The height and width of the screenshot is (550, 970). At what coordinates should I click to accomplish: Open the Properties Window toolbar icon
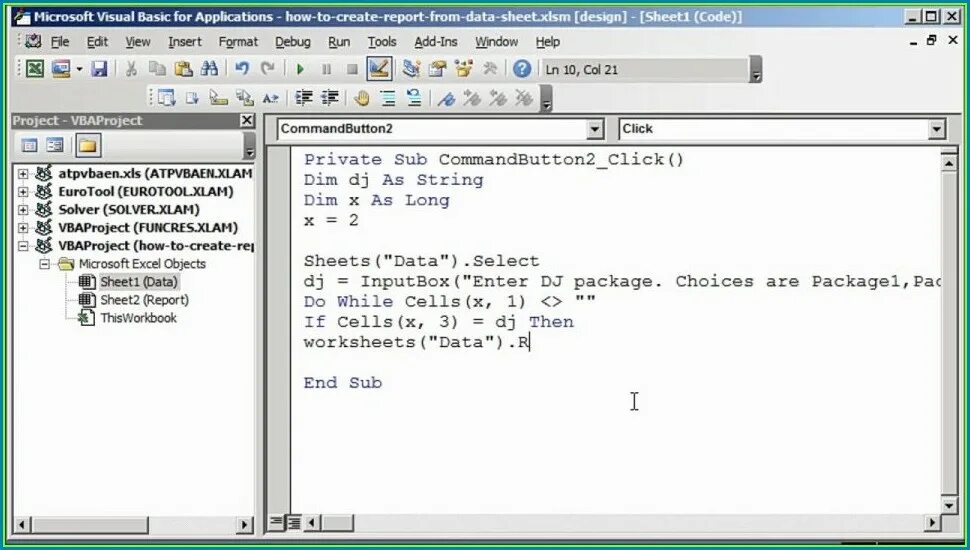pyautogui.click(x=437, y=69)
